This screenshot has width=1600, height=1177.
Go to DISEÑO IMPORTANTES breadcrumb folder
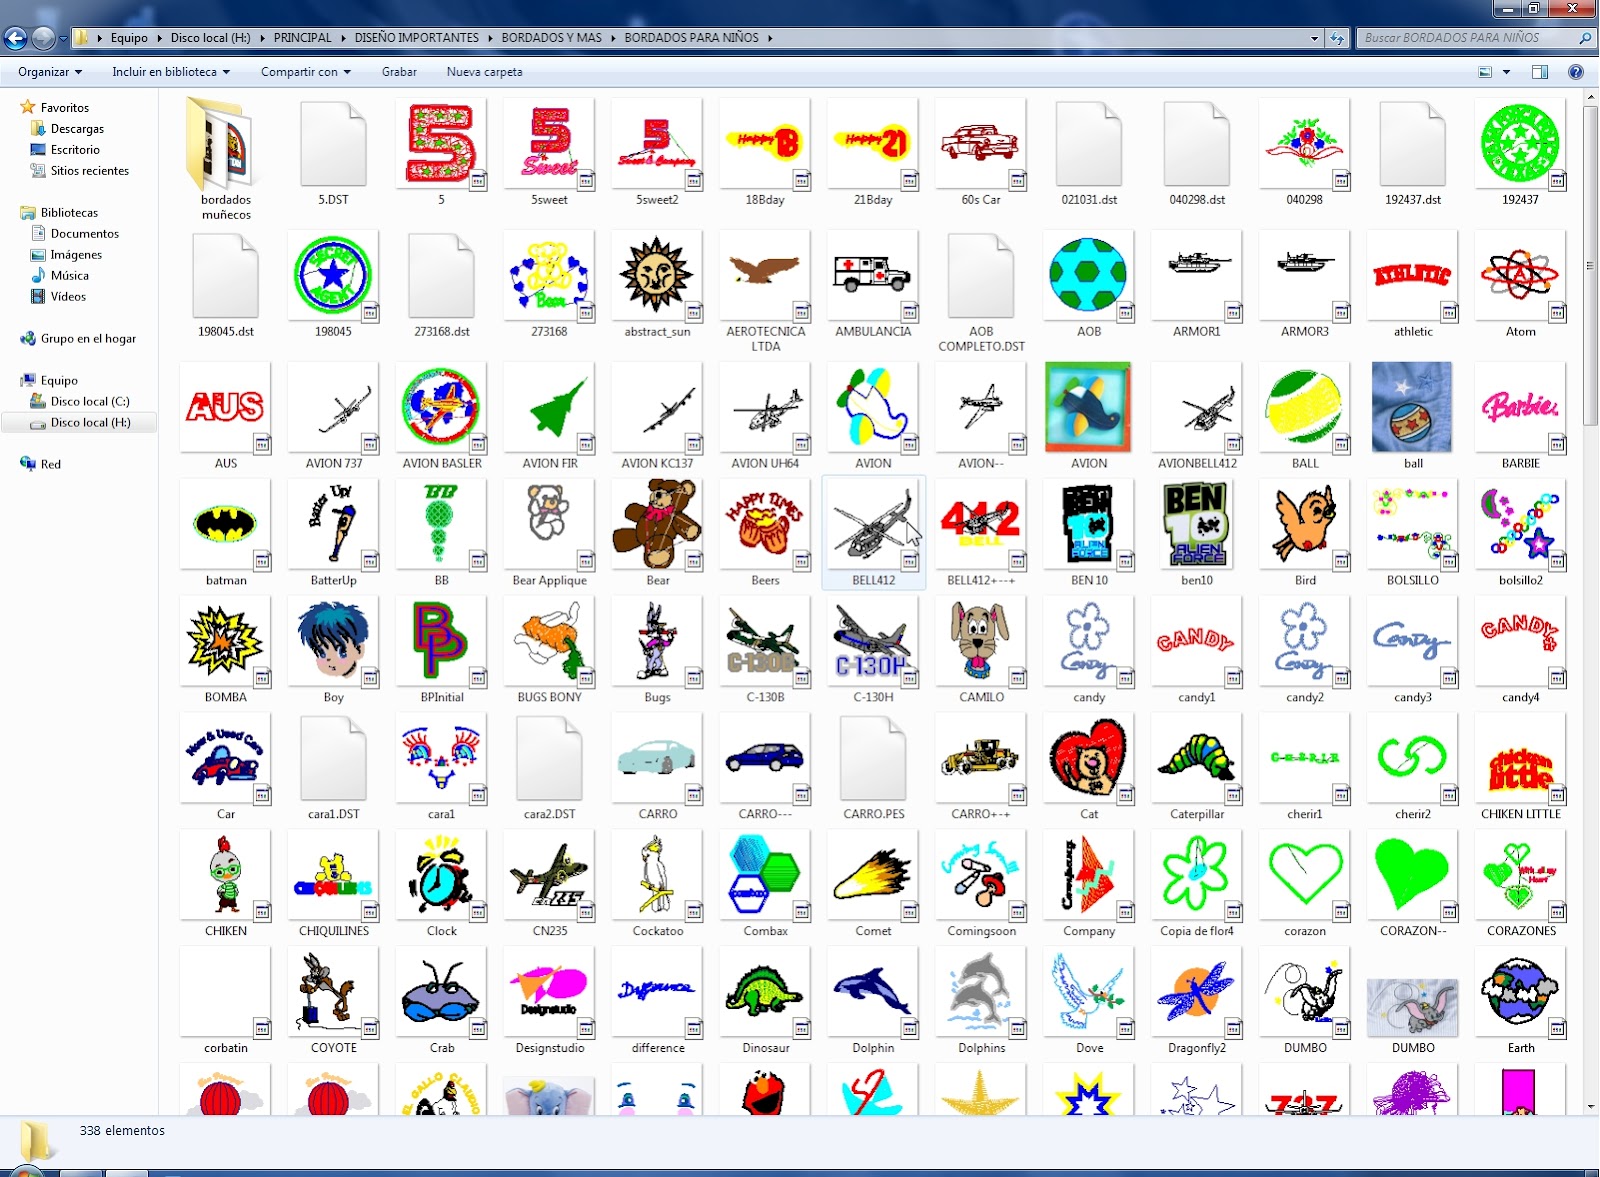tap(417, 38)
